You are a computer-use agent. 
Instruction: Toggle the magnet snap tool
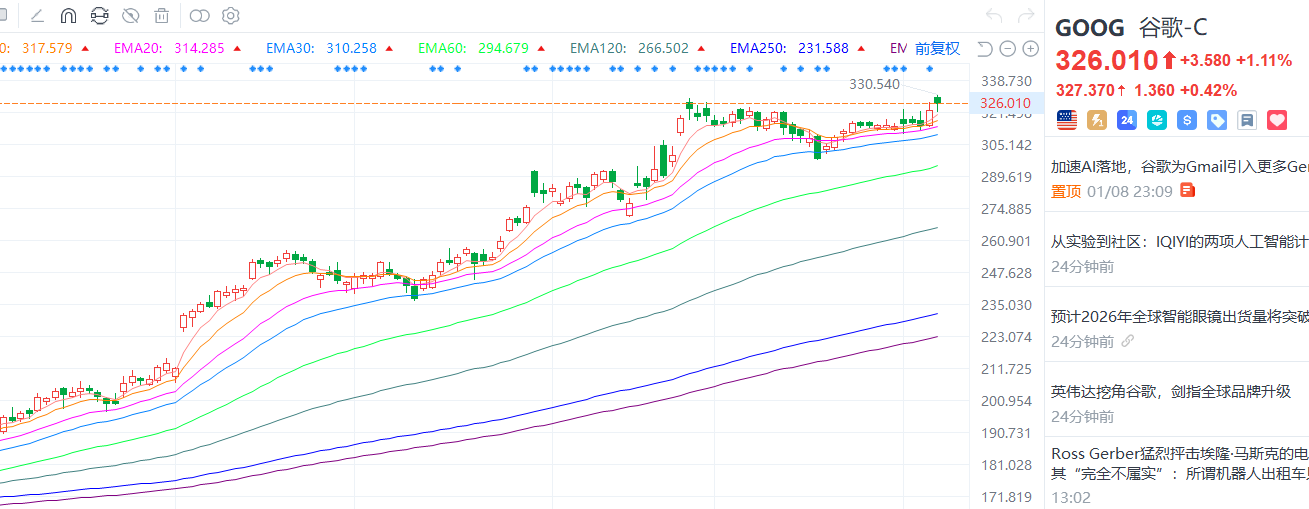click(68, 16)
